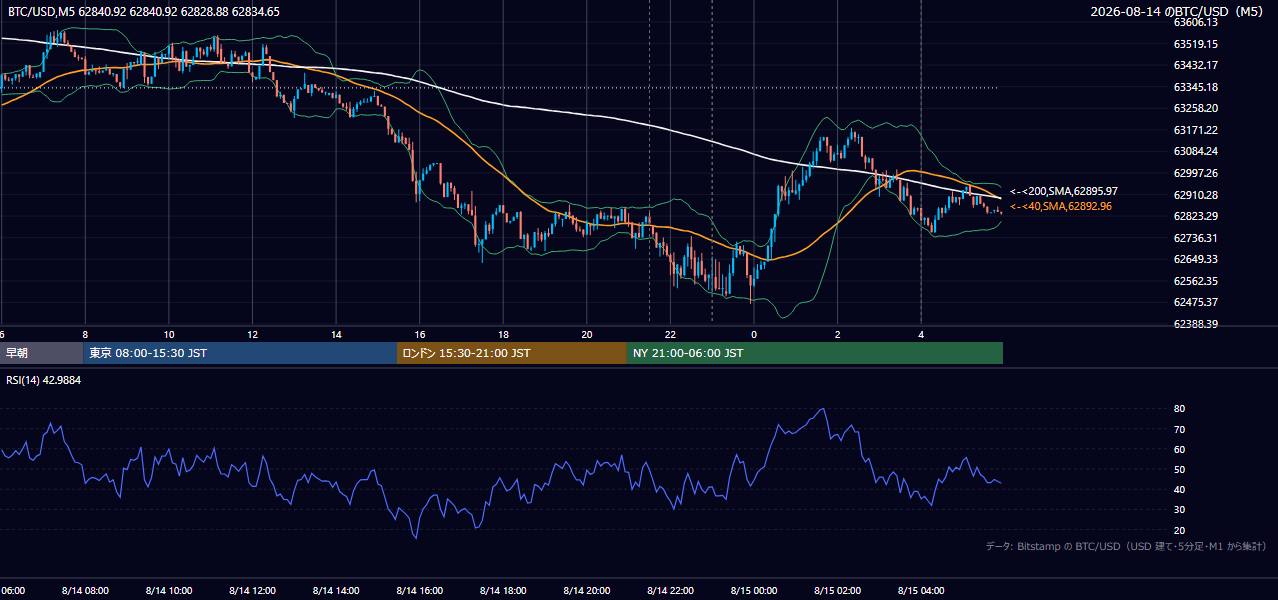Screen dimensions: 1278x600
Task: Click price axis label 62910.28
Action: tap(1195, 195)
